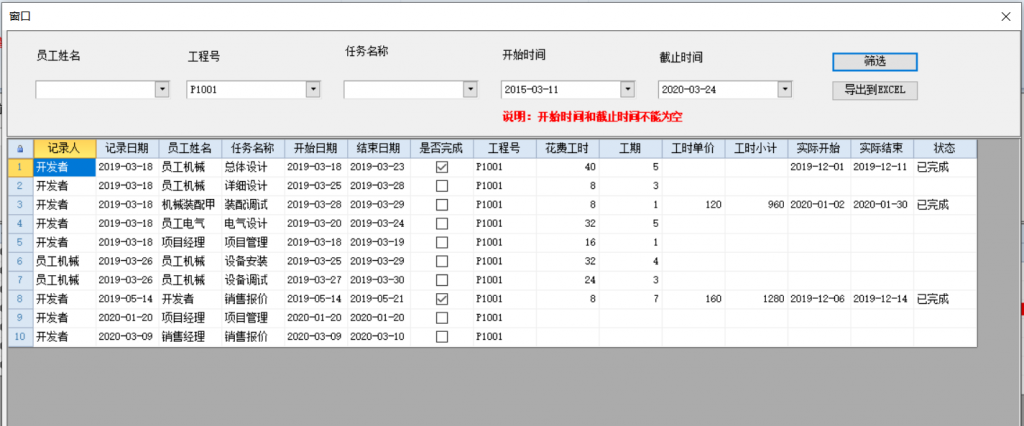Viewport: 1024px width, 426px height.
Task: Open the 工程号 dropdown showing P1001
Action: pos(313,90)
